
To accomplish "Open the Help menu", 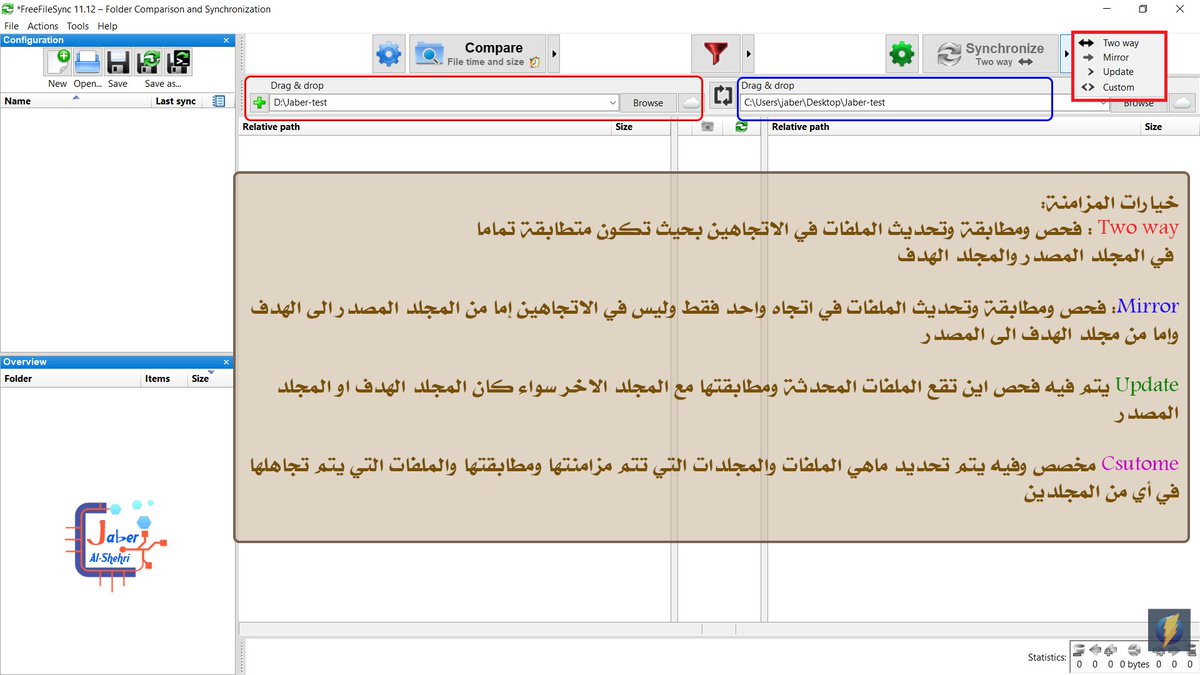I will pos(107,26).
